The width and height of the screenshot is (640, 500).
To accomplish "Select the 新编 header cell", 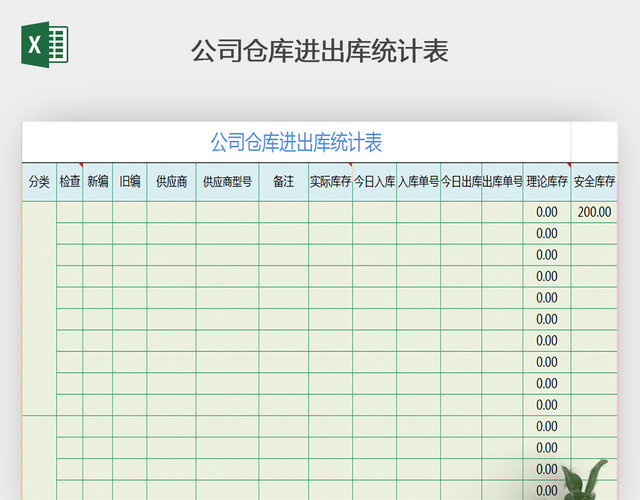I will click(98, 182).
